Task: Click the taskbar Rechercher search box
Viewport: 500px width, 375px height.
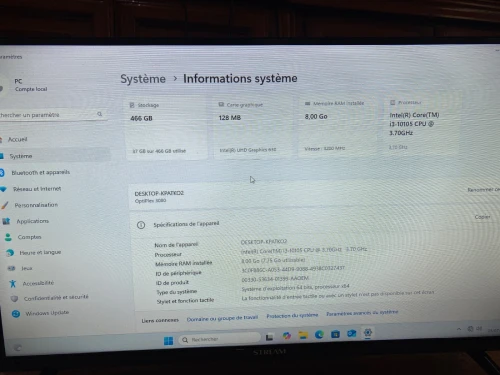Action: 219,339
